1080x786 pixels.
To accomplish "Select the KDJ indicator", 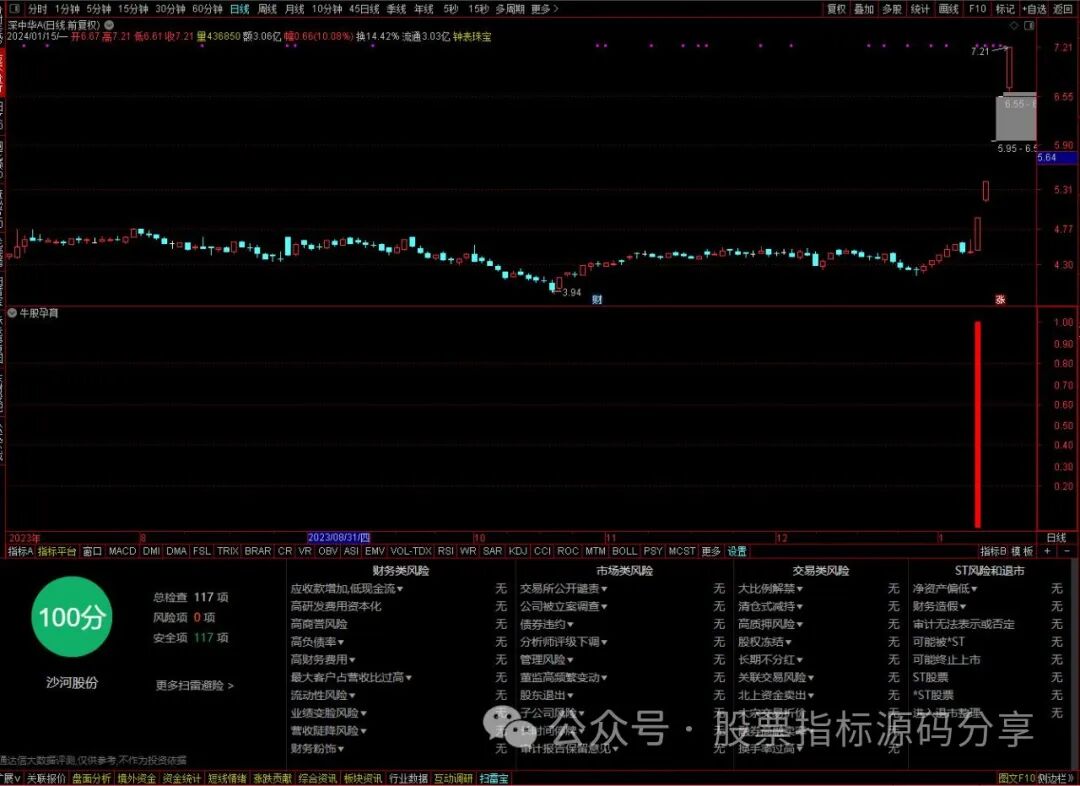I will tap(518, 551).
